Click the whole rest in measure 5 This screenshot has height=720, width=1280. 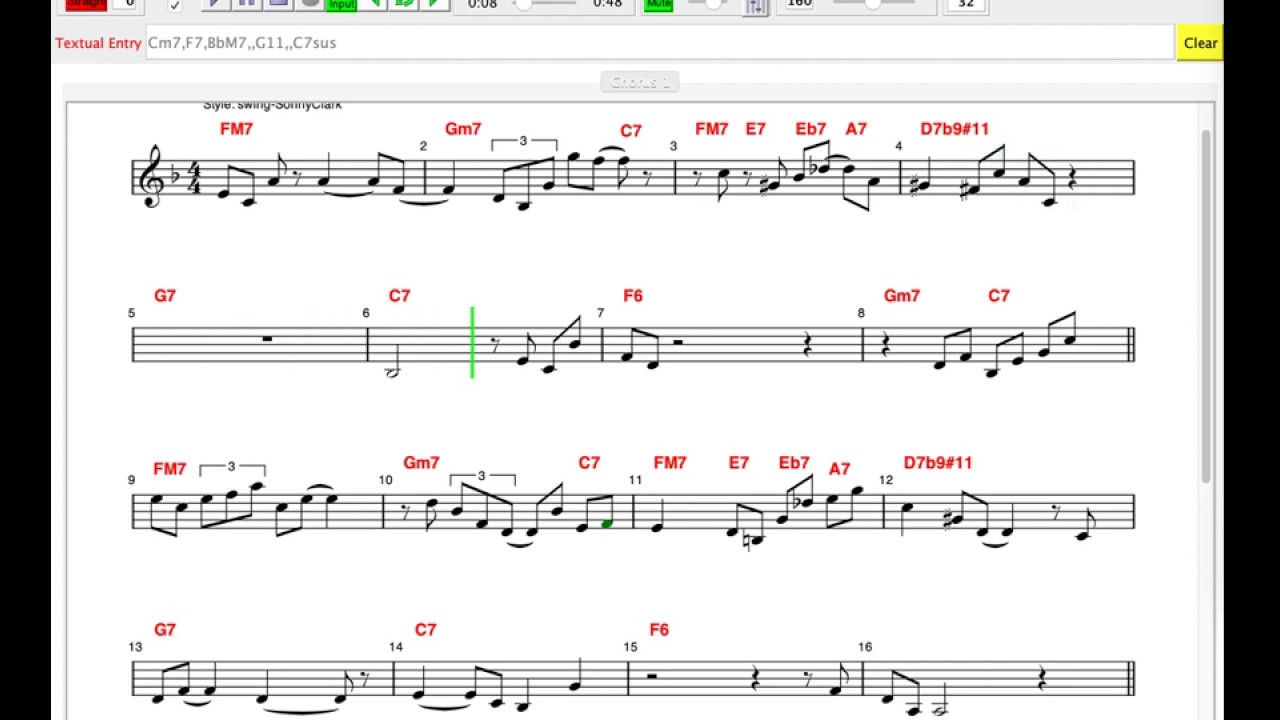pos(267,339)
